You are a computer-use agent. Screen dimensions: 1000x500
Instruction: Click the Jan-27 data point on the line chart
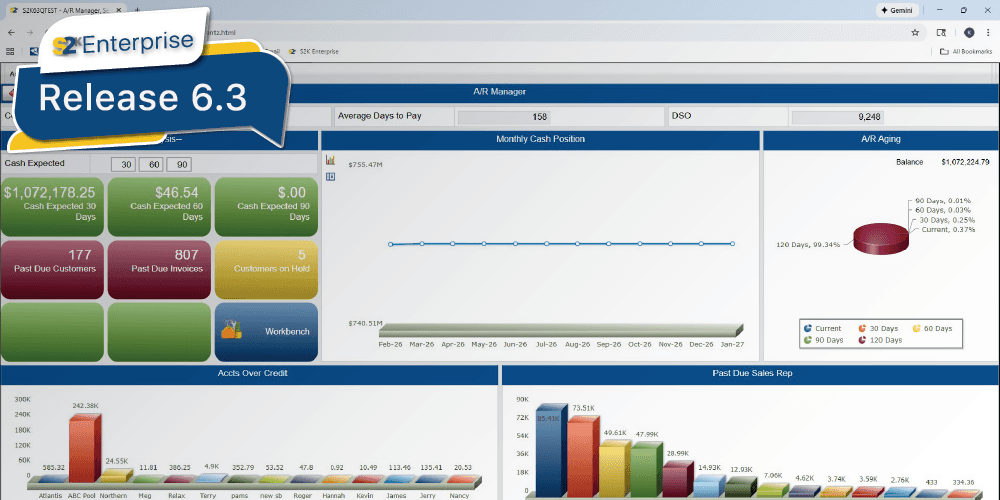[732, 244]
